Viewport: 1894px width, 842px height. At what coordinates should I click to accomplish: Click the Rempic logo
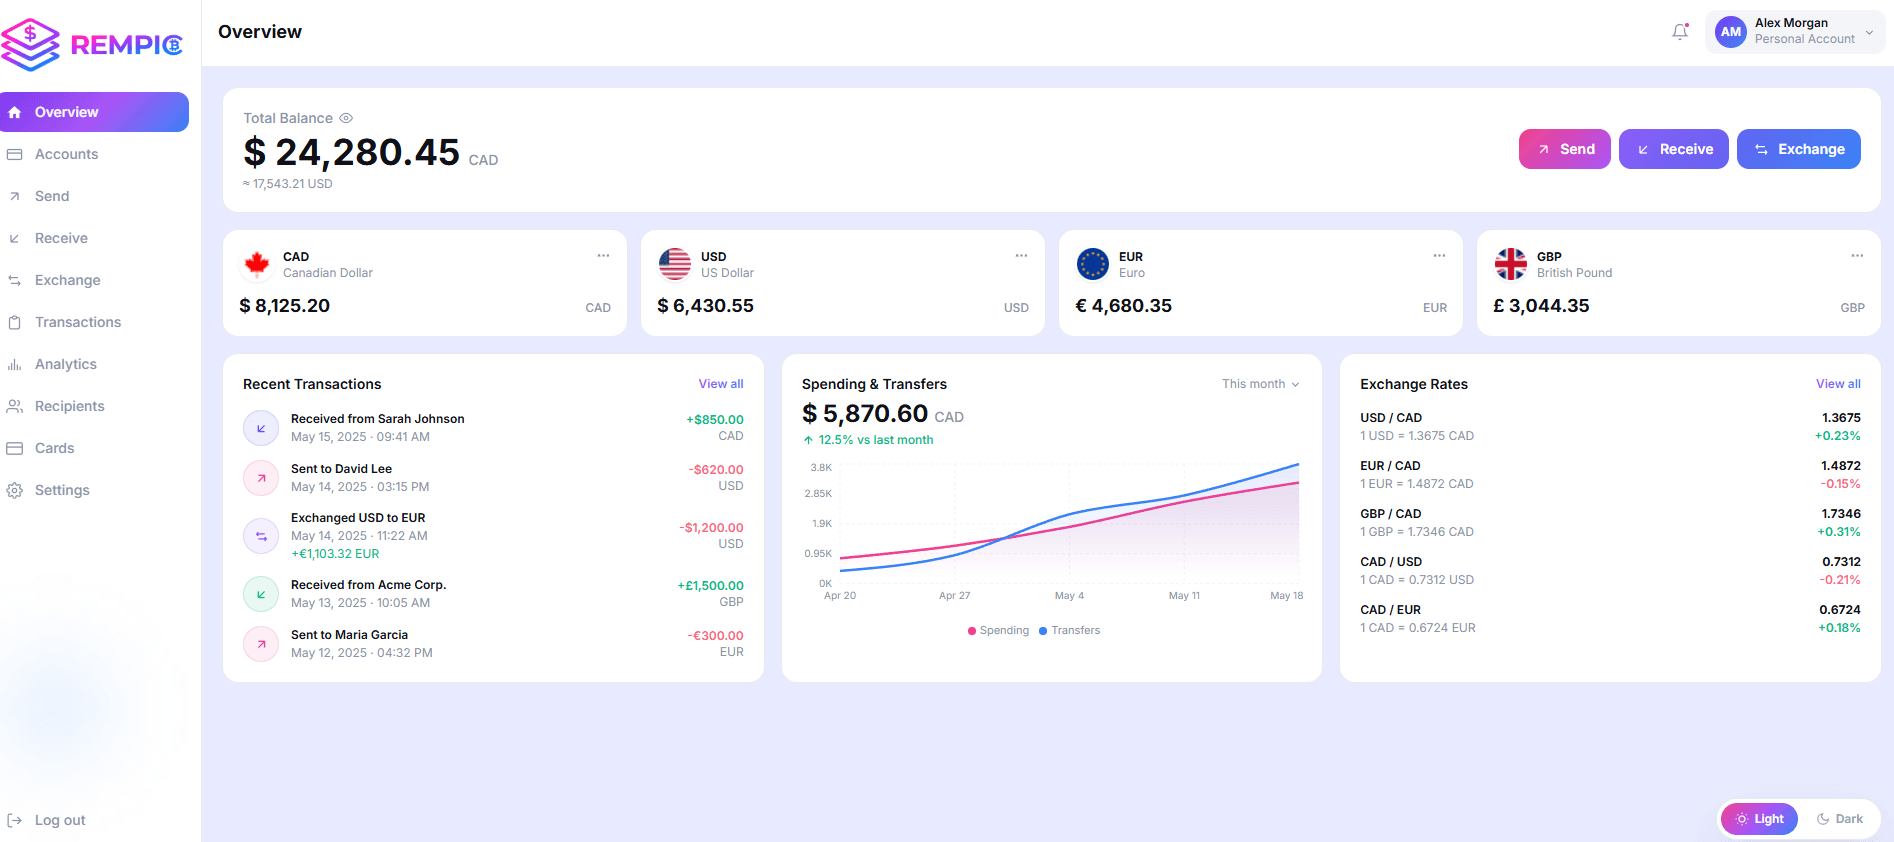coord(91,45)
